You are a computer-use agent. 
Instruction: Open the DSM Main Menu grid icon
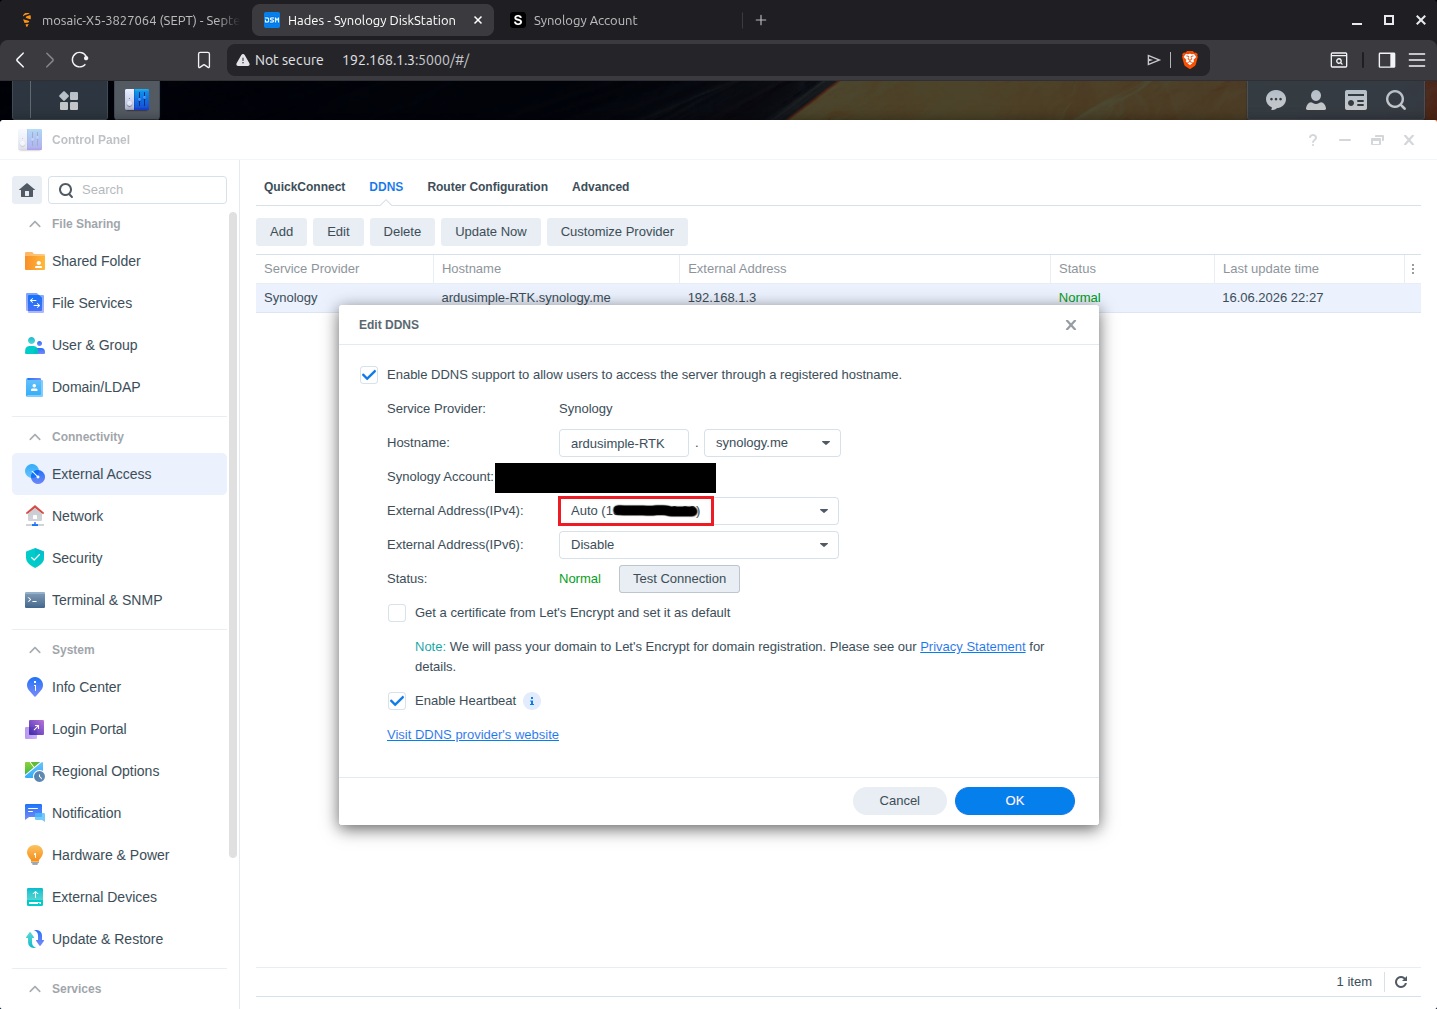(x=69, y=100)
